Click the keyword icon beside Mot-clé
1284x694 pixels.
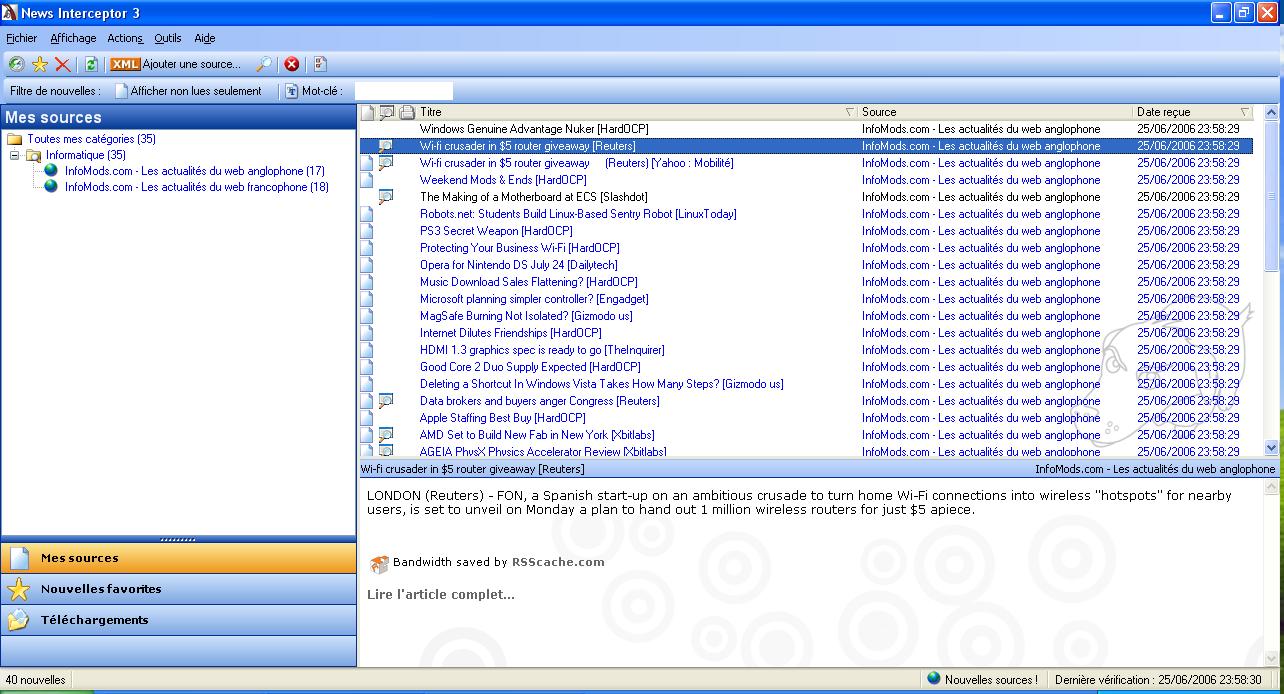point(292,91)
